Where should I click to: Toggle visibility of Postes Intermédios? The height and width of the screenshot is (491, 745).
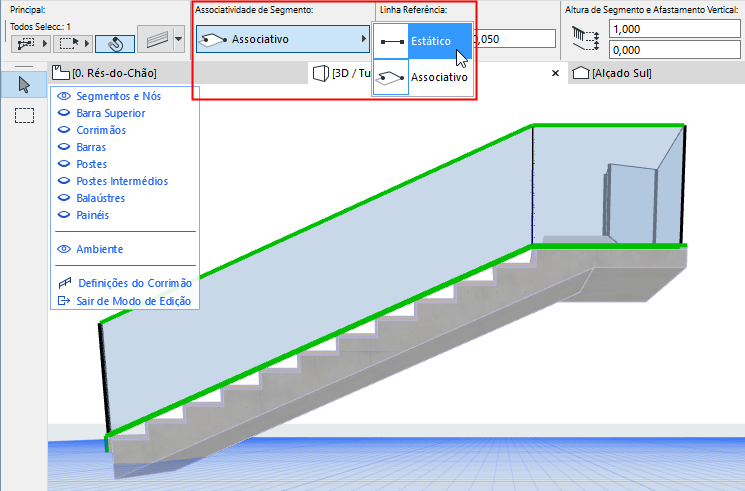click(x=64, y=181)
